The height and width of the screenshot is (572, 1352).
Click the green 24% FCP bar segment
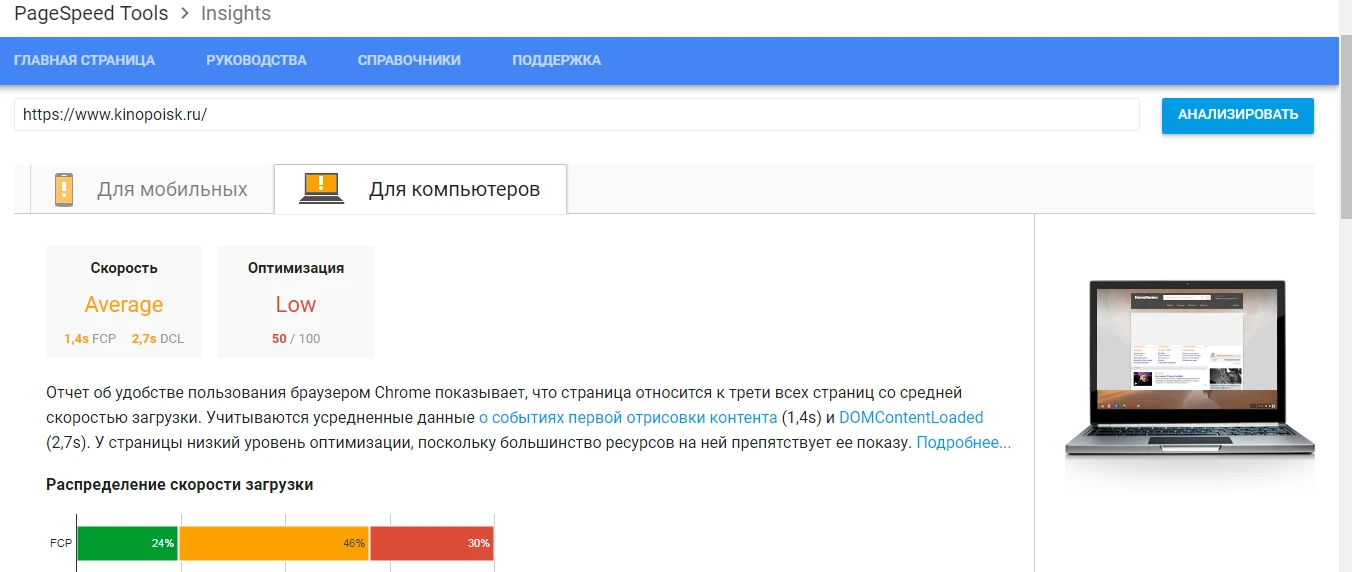(127, 543)
